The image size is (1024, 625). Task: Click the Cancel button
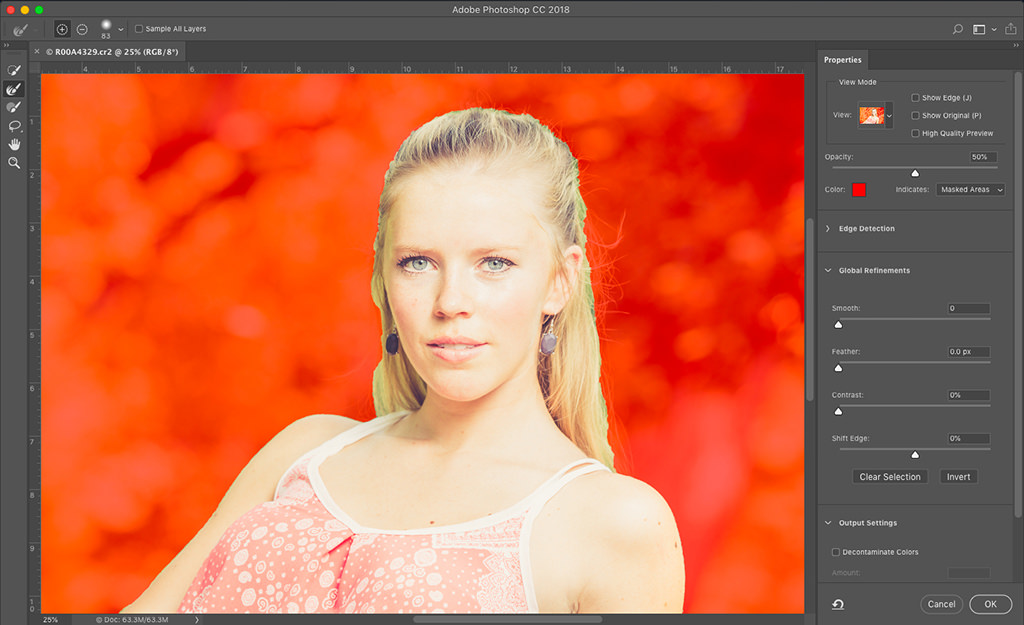[x=941, y=604]
